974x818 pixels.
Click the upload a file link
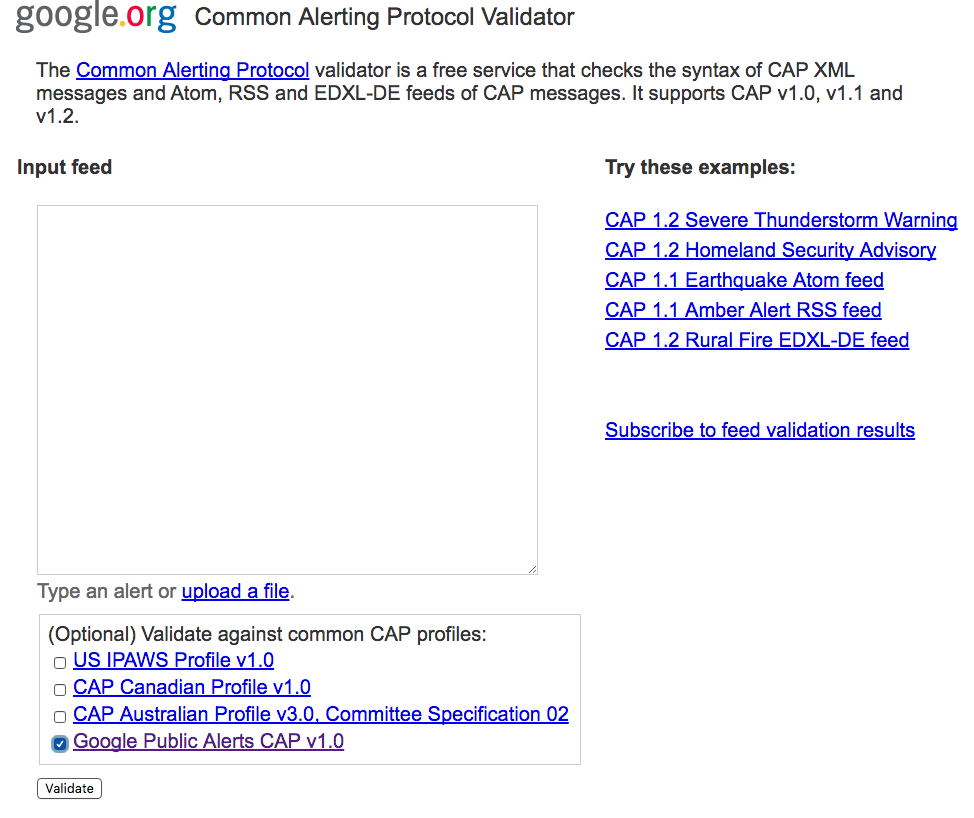click(235, 591)
